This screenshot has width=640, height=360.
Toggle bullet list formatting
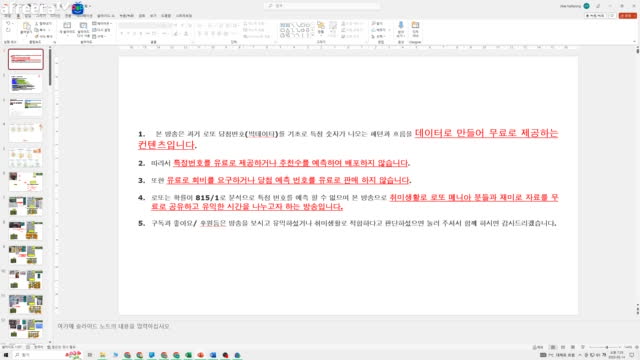tap(200, 25)
